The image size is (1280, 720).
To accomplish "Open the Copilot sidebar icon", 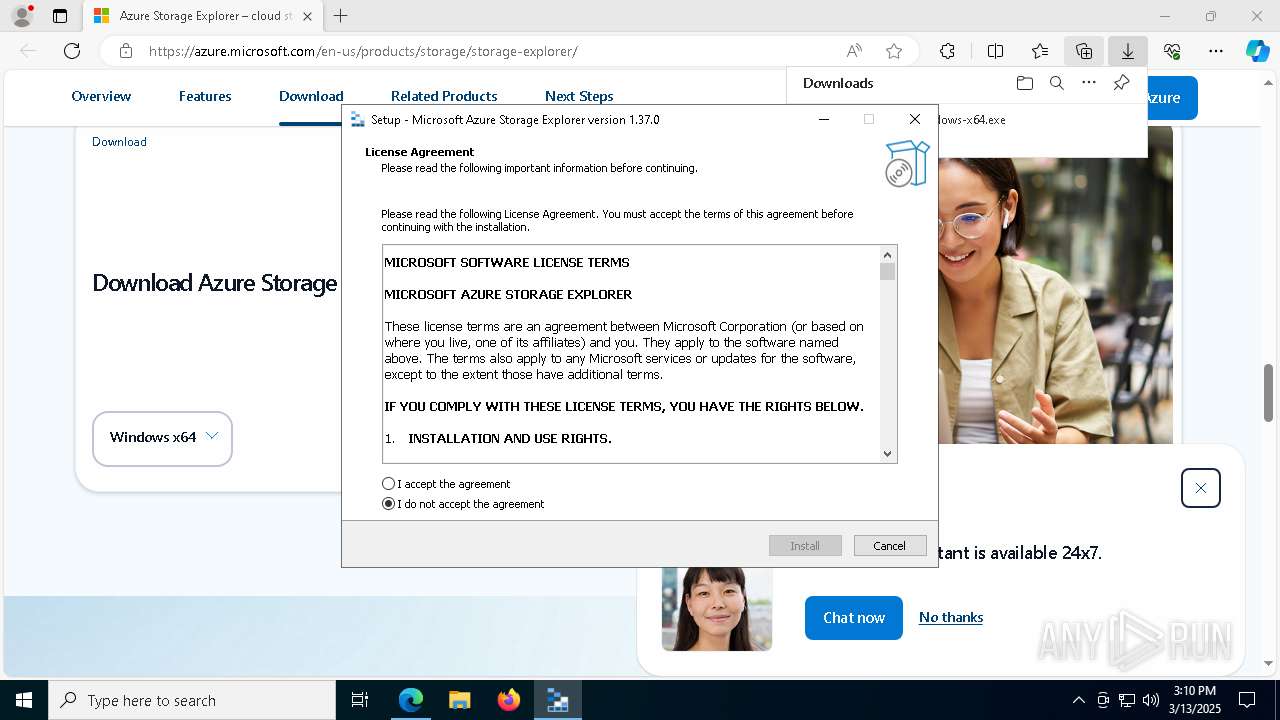I will click(x=1258, y=51).
